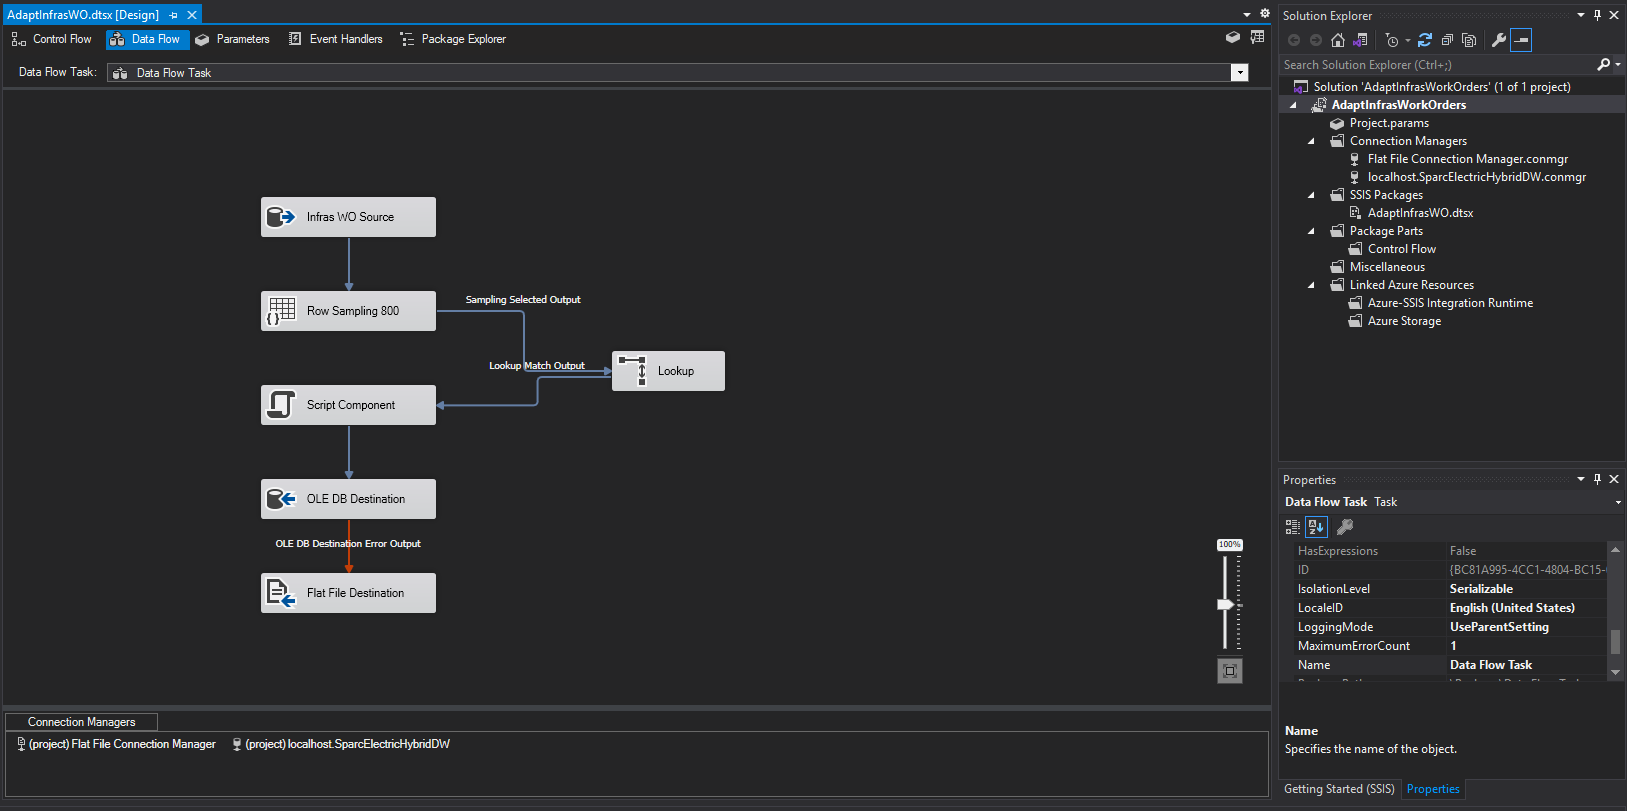Click the OLE DB Destination icon

point(281,499)
